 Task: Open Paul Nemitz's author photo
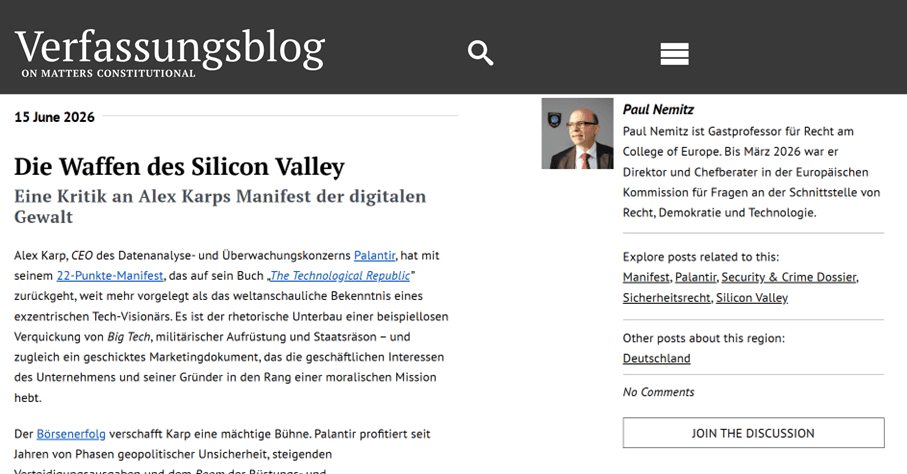(x=577, y=133)
